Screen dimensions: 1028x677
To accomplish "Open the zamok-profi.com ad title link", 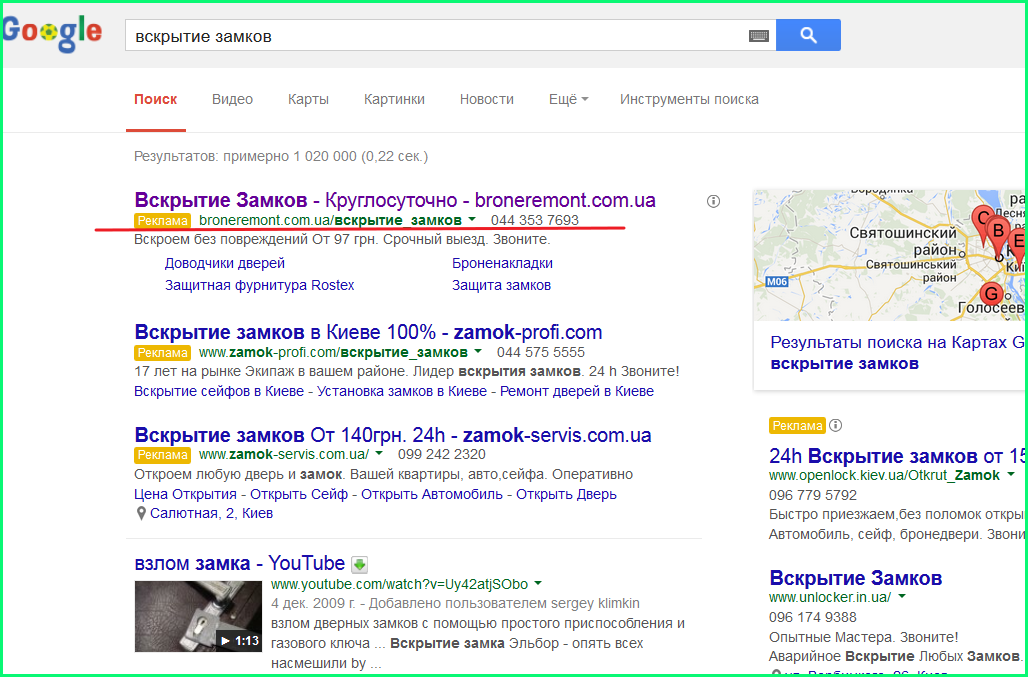I will coord(368,332).
